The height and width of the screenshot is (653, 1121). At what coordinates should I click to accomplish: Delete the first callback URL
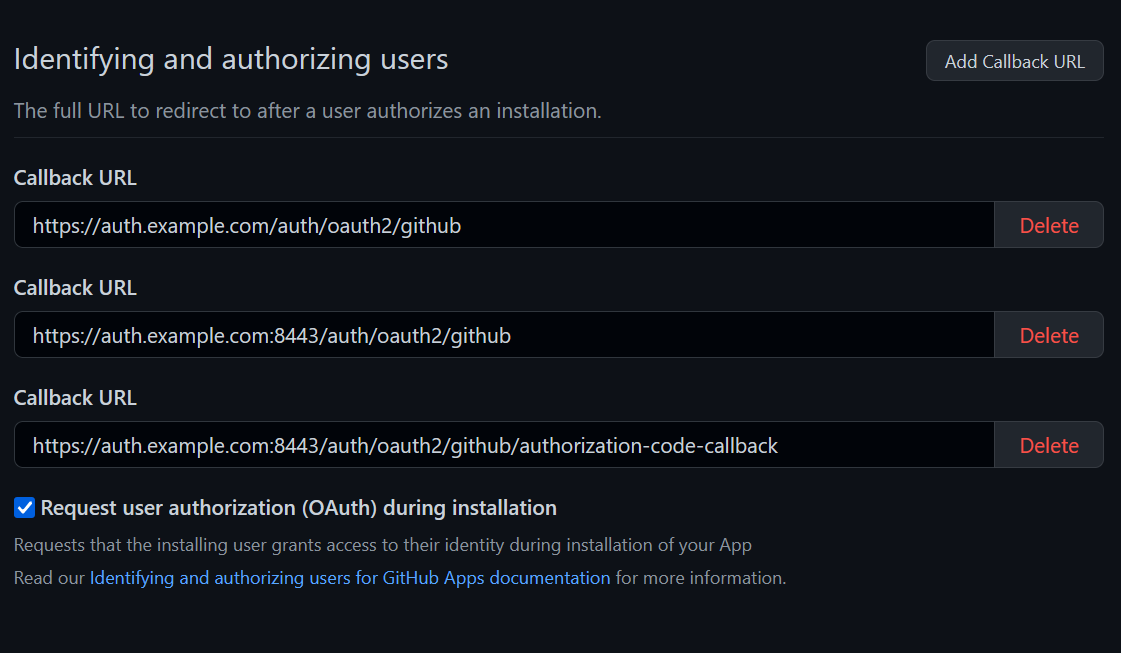click(x=1048, y=224)
